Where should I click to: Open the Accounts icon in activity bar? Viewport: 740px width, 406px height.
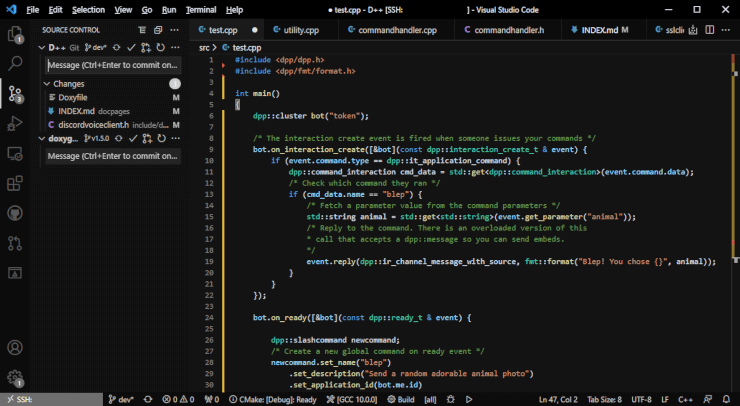[x=15, y=348]
